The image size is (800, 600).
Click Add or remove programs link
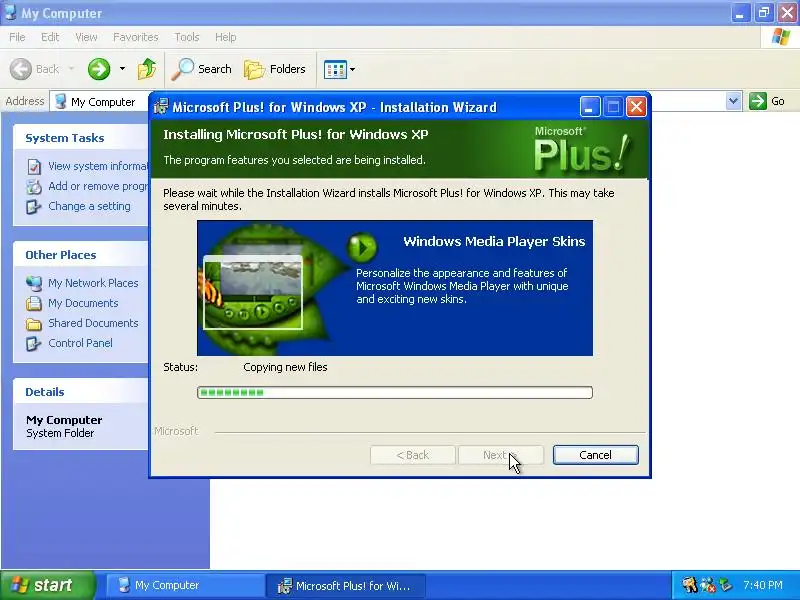tap(98, 186)
